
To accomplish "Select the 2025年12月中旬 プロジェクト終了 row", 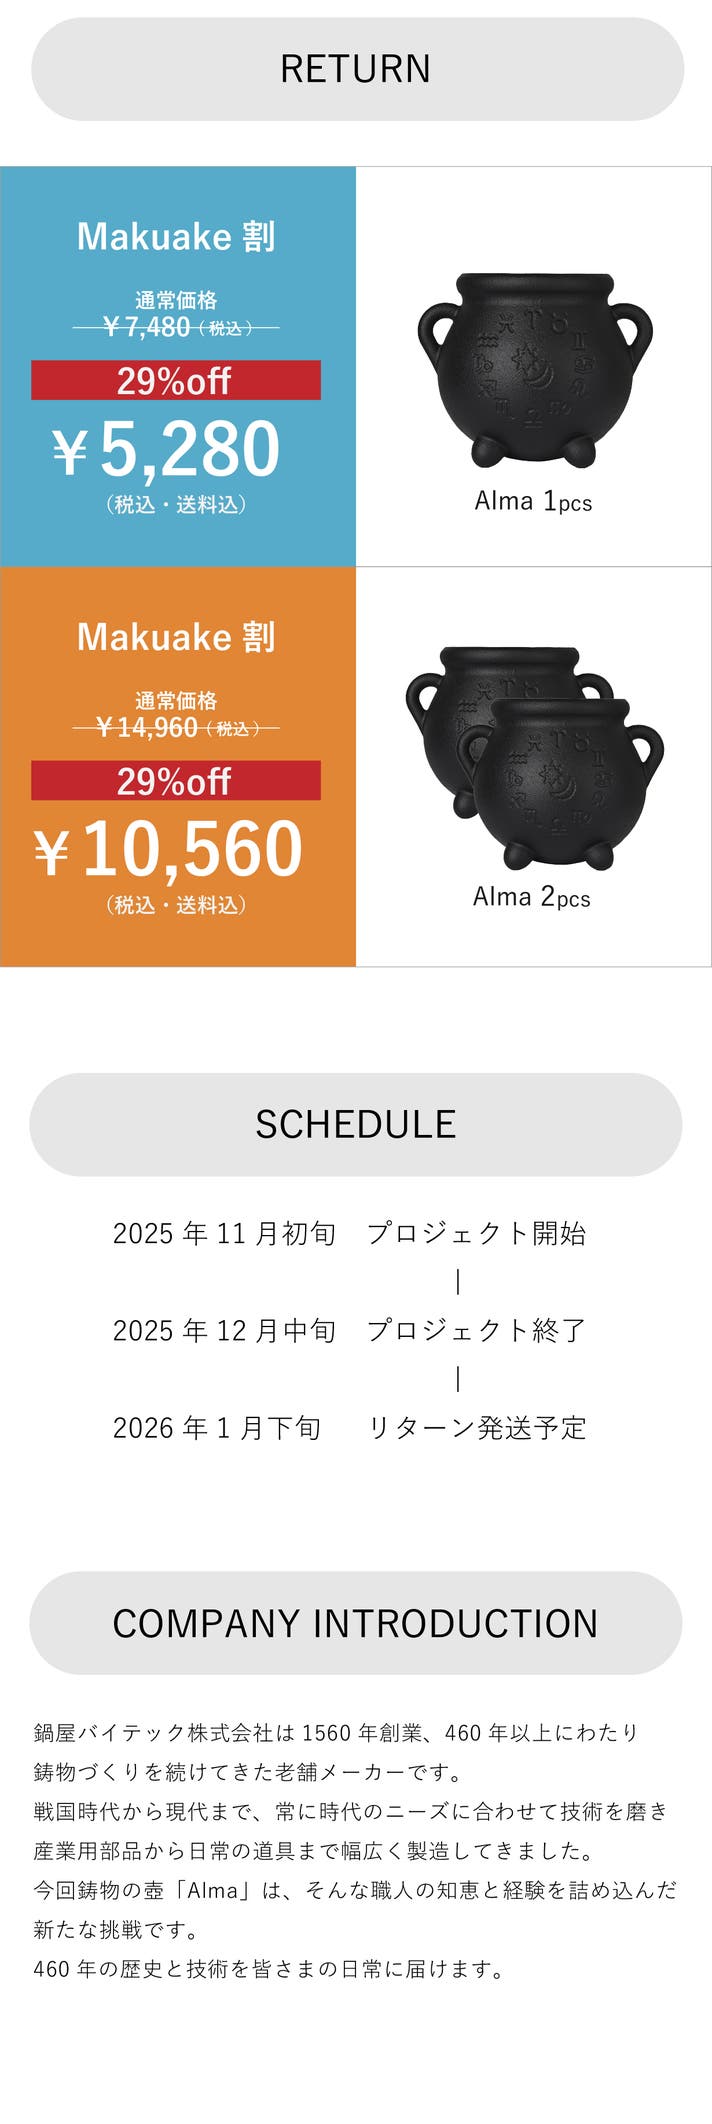I will coord(349,1330).
